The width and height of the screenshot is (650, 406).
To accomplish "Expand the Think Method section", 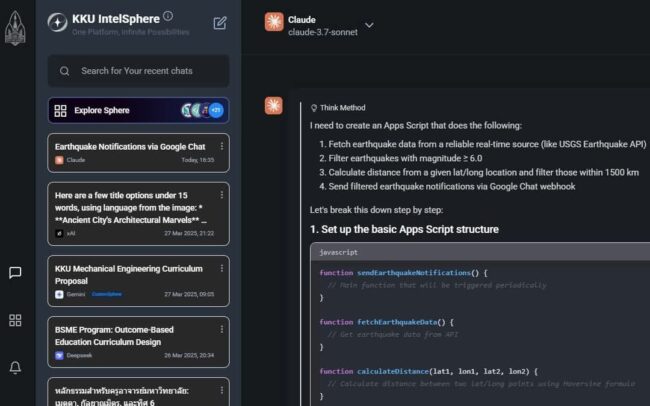I will coord(337,108).
